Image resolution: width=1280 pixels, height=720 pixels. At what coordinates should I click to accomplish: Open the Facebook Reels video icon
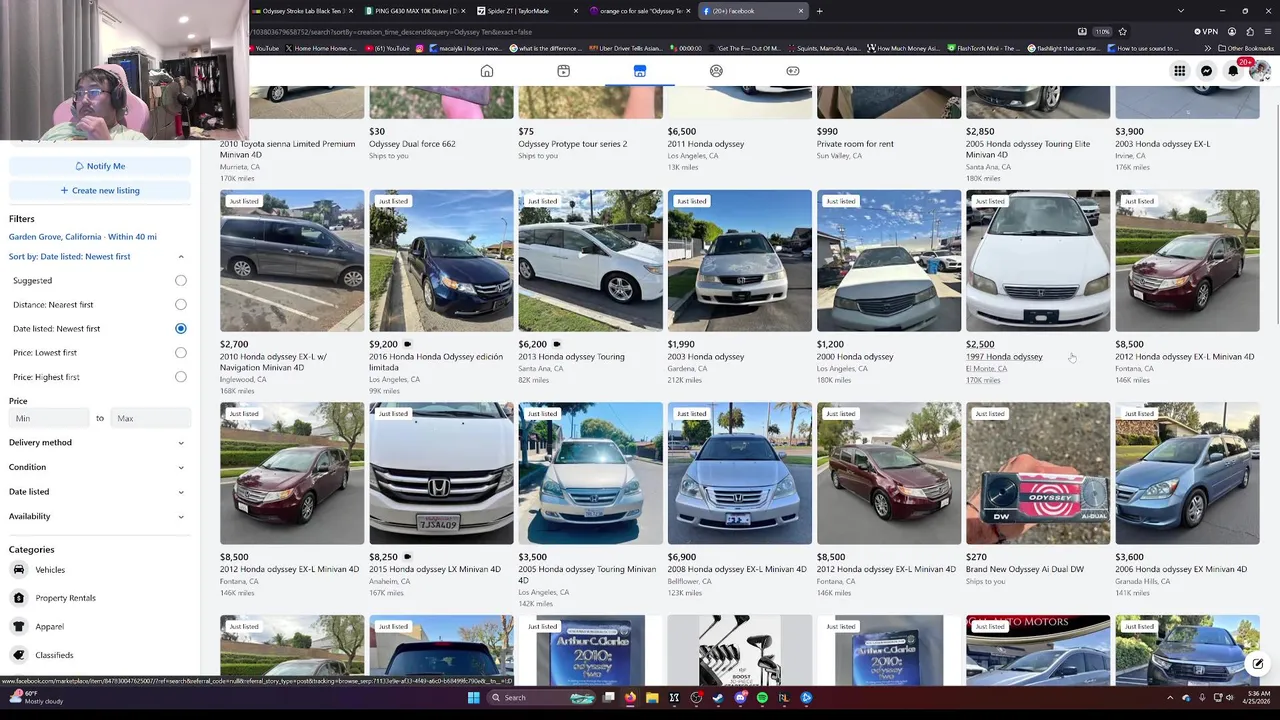[x=563, y=71]
